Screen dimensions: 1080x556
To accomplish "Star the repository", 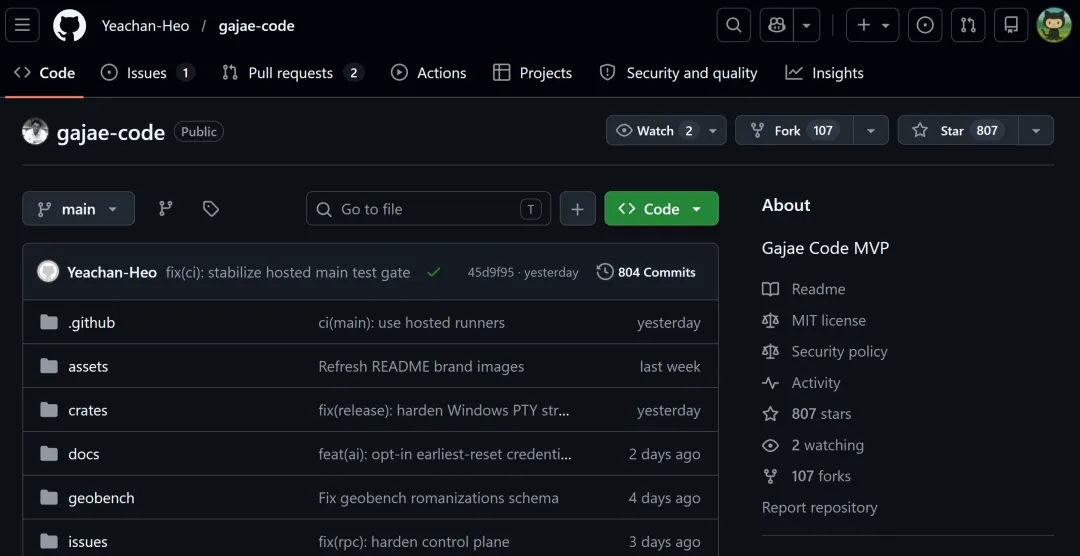I will pos(958,130).
